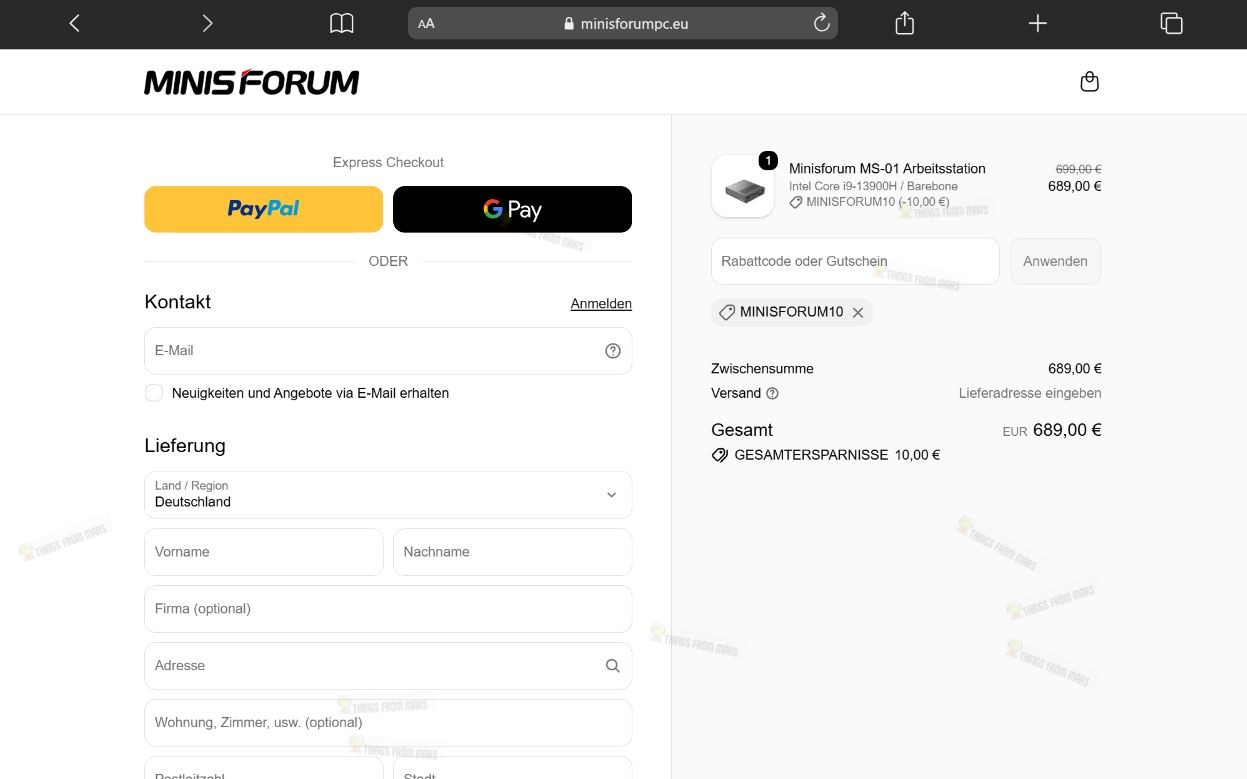The width and height of the screenshot is (1247, 779).
Task: Click the Adresse search magnifier icon
Action: 613,666
